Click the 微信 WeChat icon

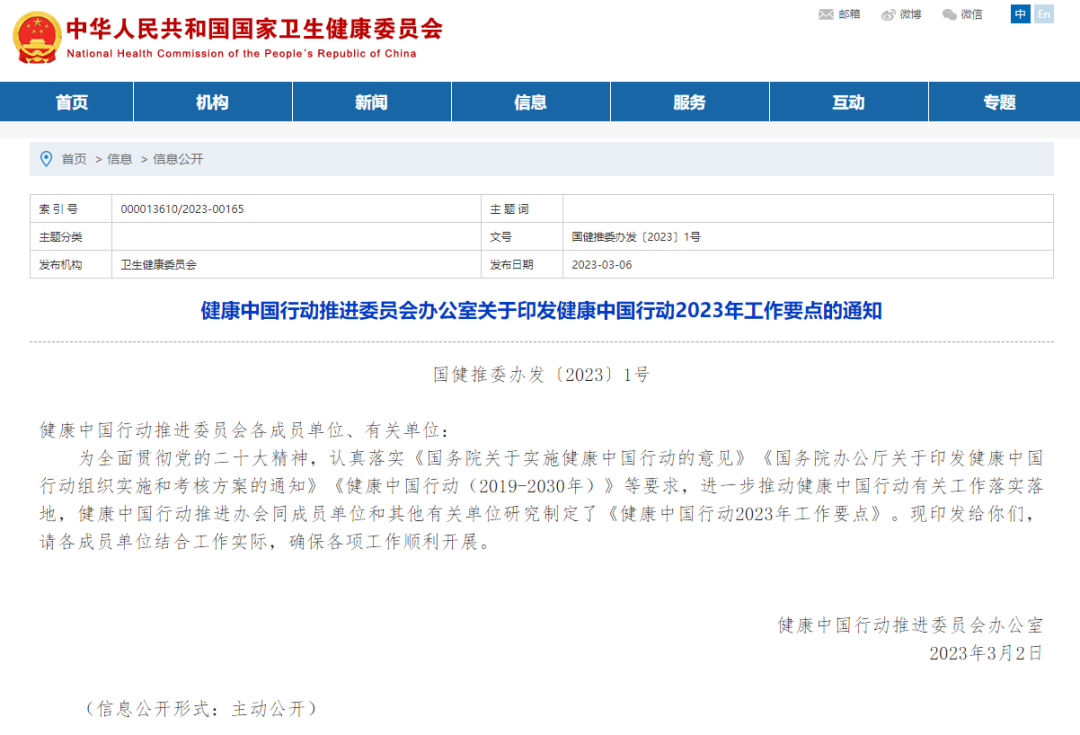949,14
